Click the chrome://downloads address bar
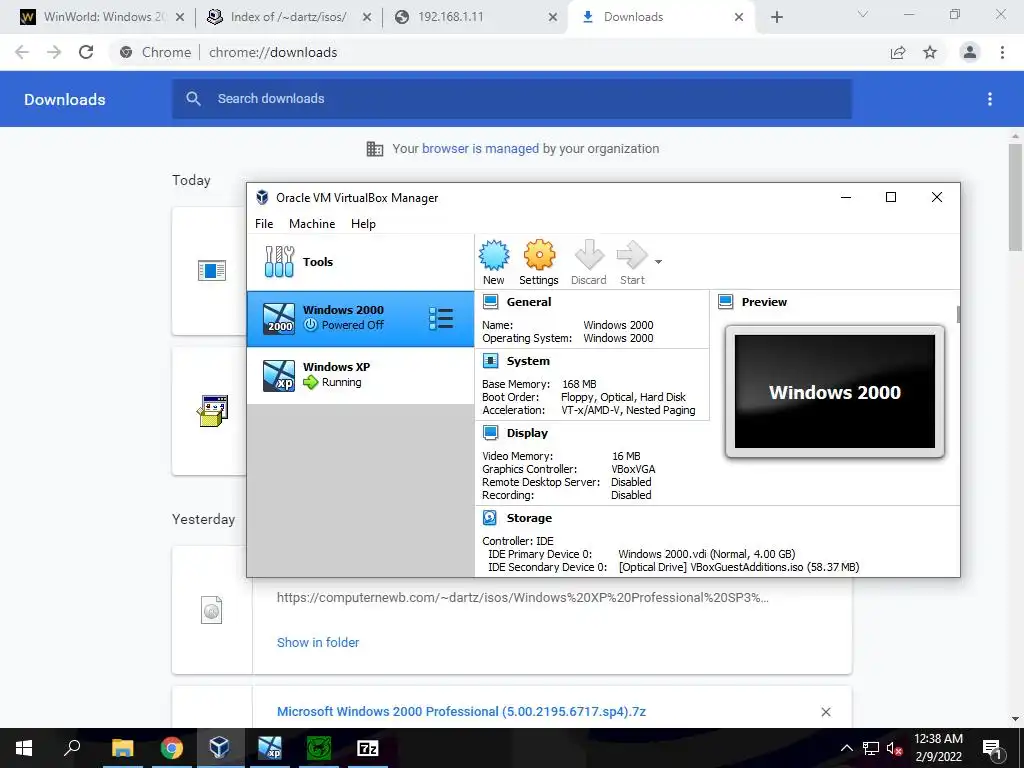The image size is (1024, 768). point(496,52)
